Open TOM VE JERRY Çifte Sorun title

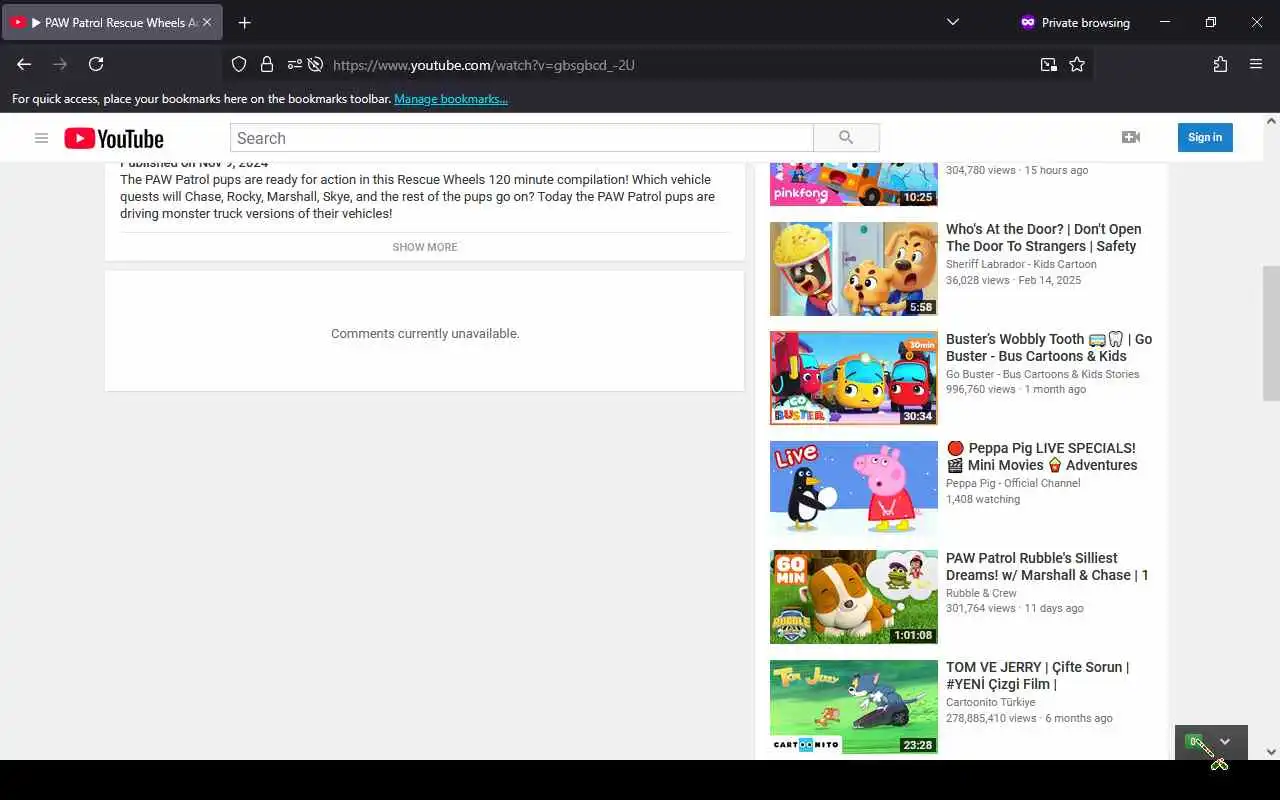coord(1038,675)
